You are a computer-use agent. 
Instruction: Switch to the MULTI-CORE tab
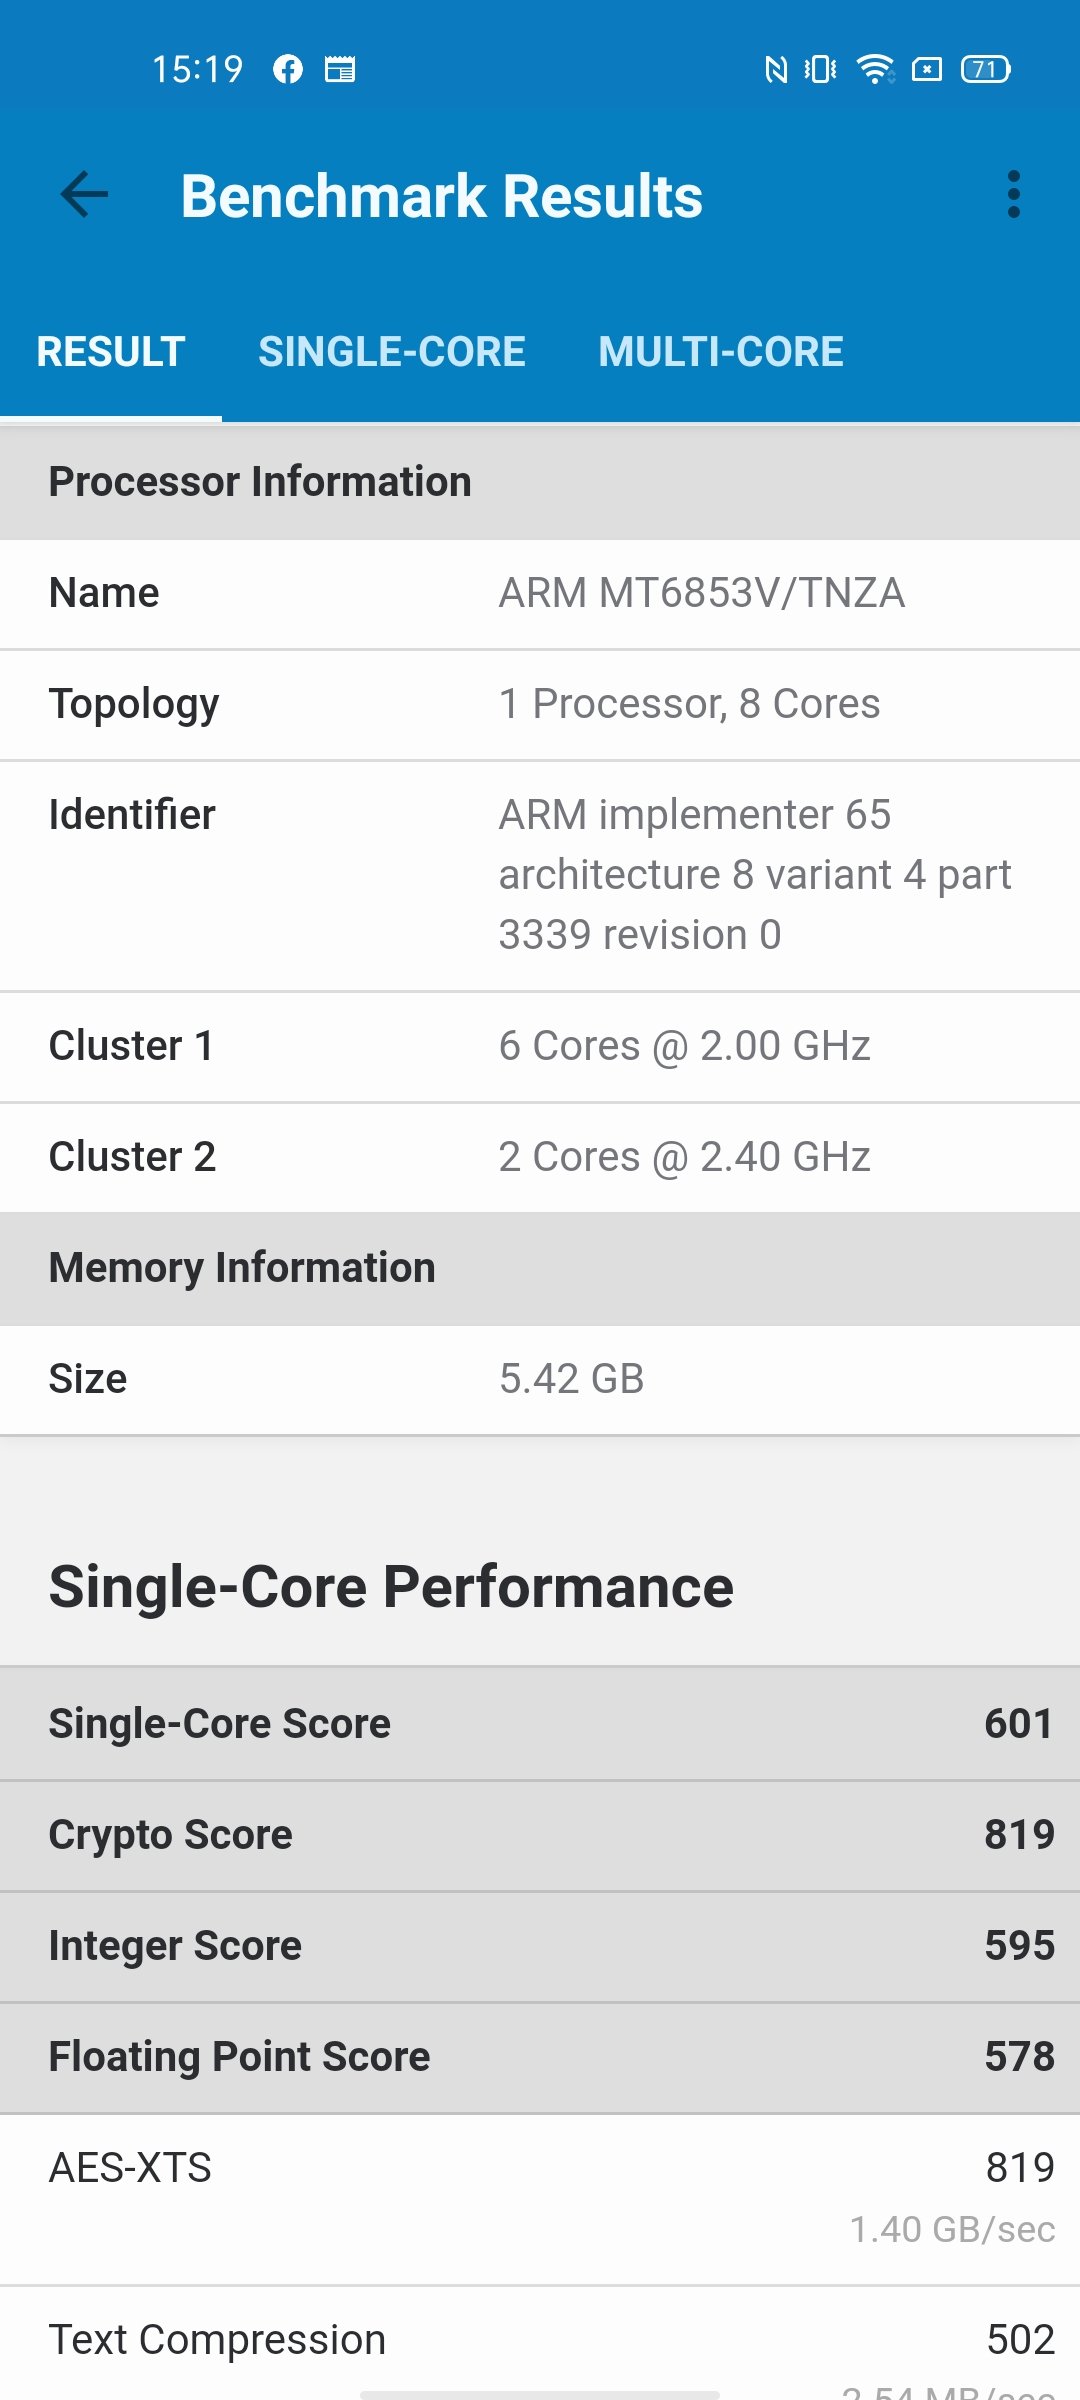point(721,352)
